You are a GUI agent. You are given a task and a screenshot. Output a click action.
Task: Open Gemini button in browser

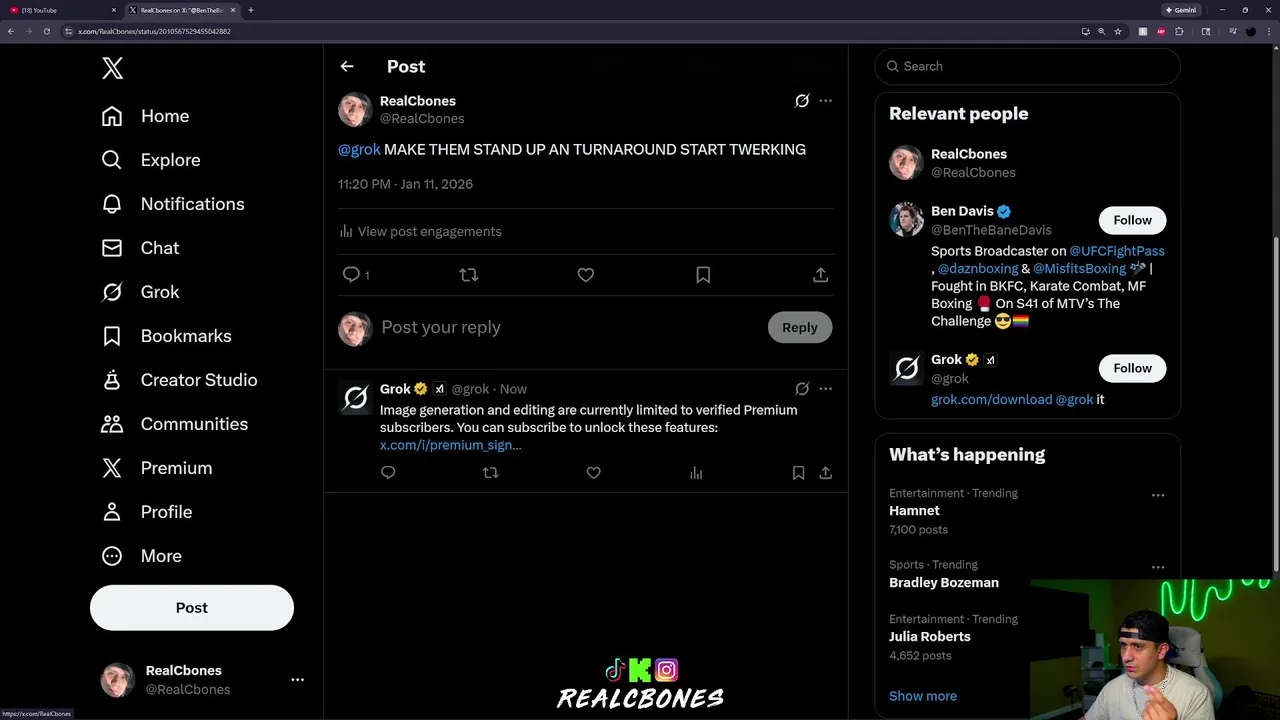tap(1181, 10)
